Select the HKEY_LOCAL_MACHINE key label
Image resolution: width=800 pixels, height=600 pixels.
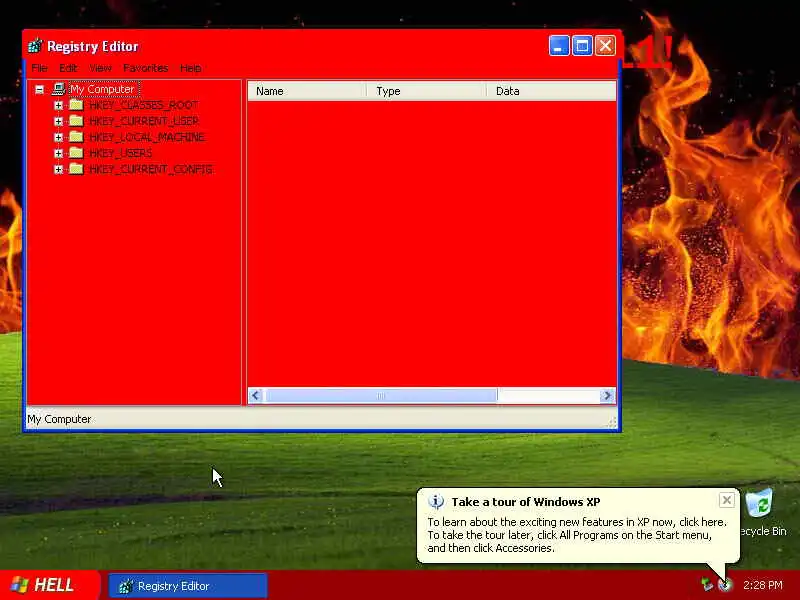(147, 137)
